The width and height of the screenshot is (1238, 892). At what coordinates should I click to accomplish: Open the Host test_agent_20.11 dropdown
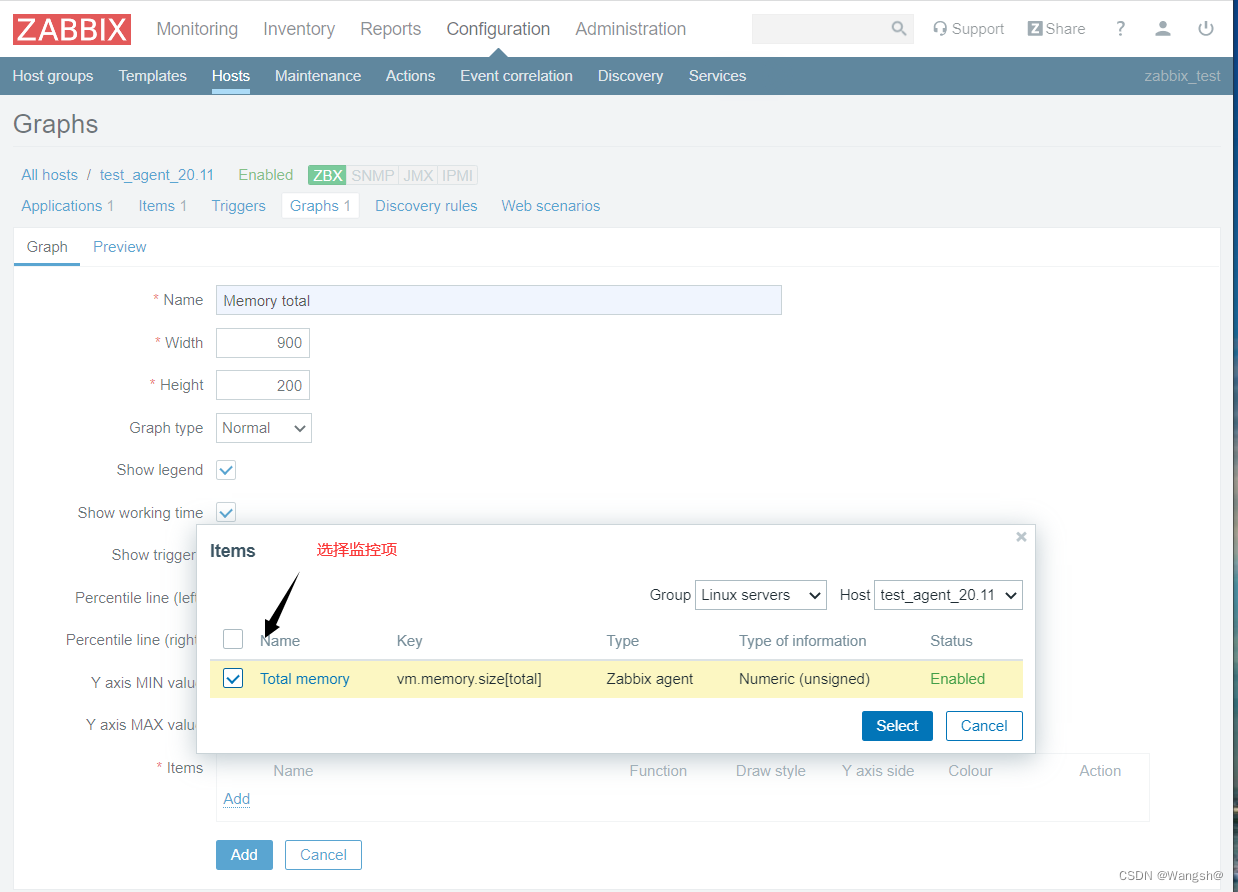[x=948, y=595]
